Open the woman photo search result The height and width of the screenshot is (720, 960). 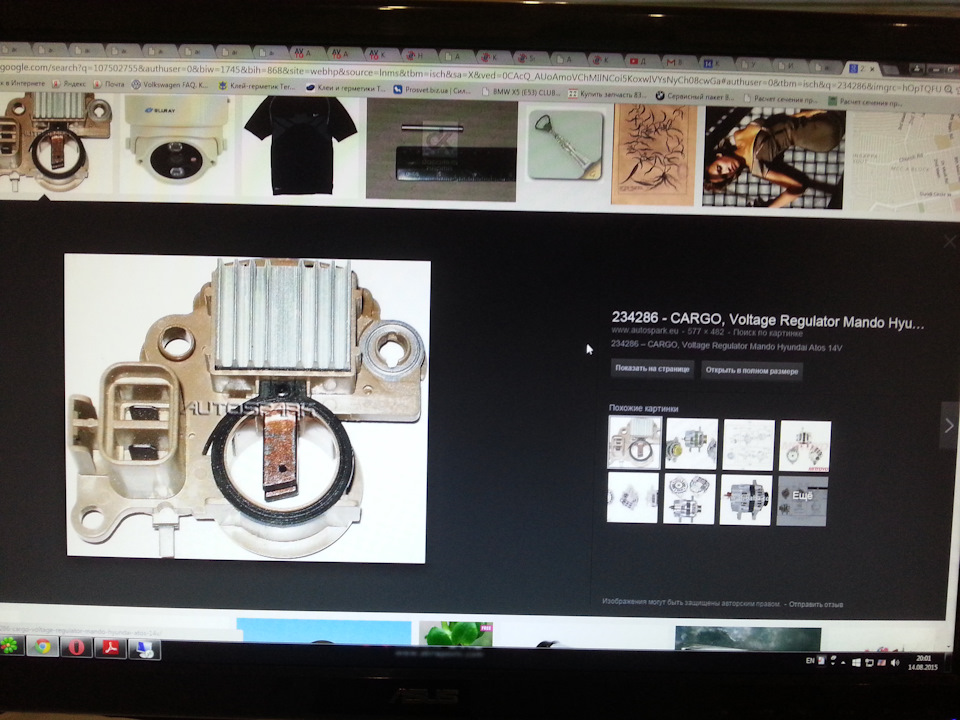coord(774,158)
